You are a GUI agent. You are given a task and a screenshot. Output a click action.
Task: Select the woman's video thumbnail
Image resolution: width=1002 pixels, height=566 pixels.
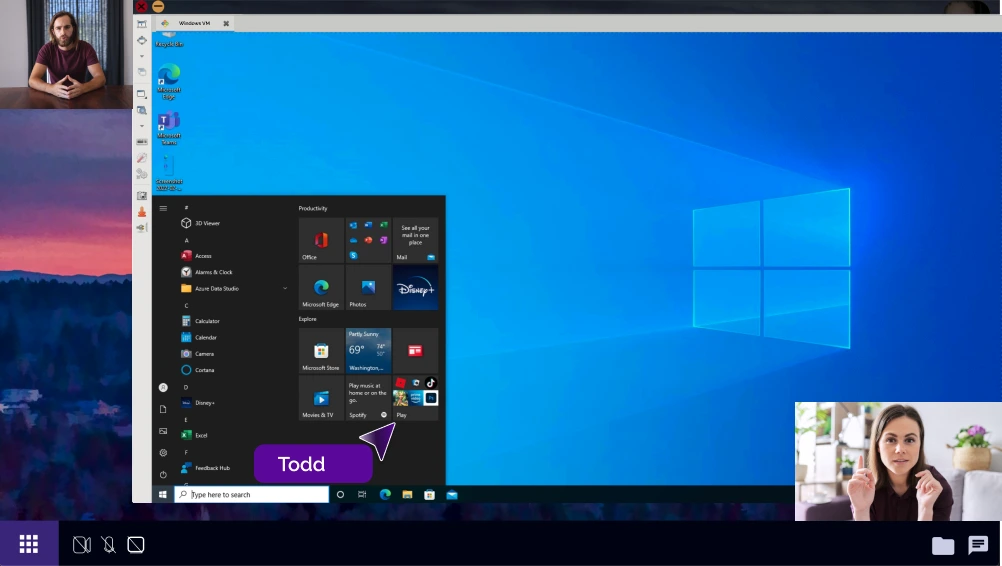tap(898, 461)
